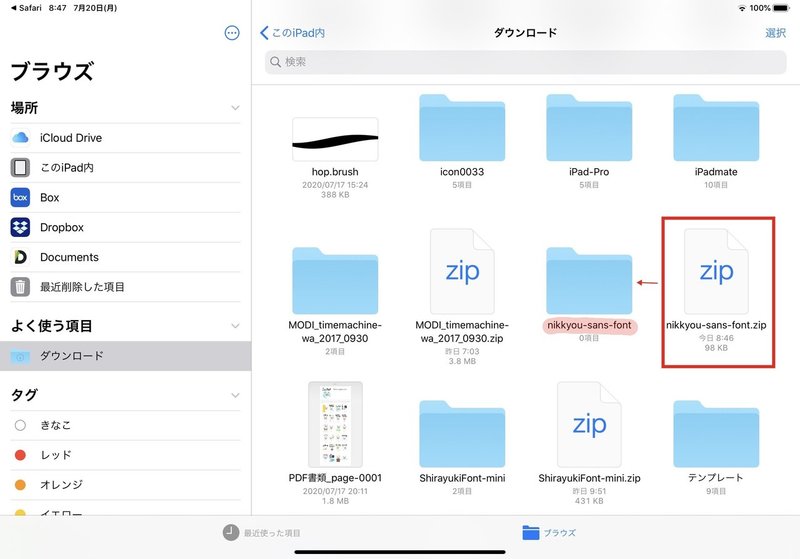Open the icon0033 folder
Image resolution: width=800 pixels, height=559 pixels.
pyautogui.click(x=462, y=128)
